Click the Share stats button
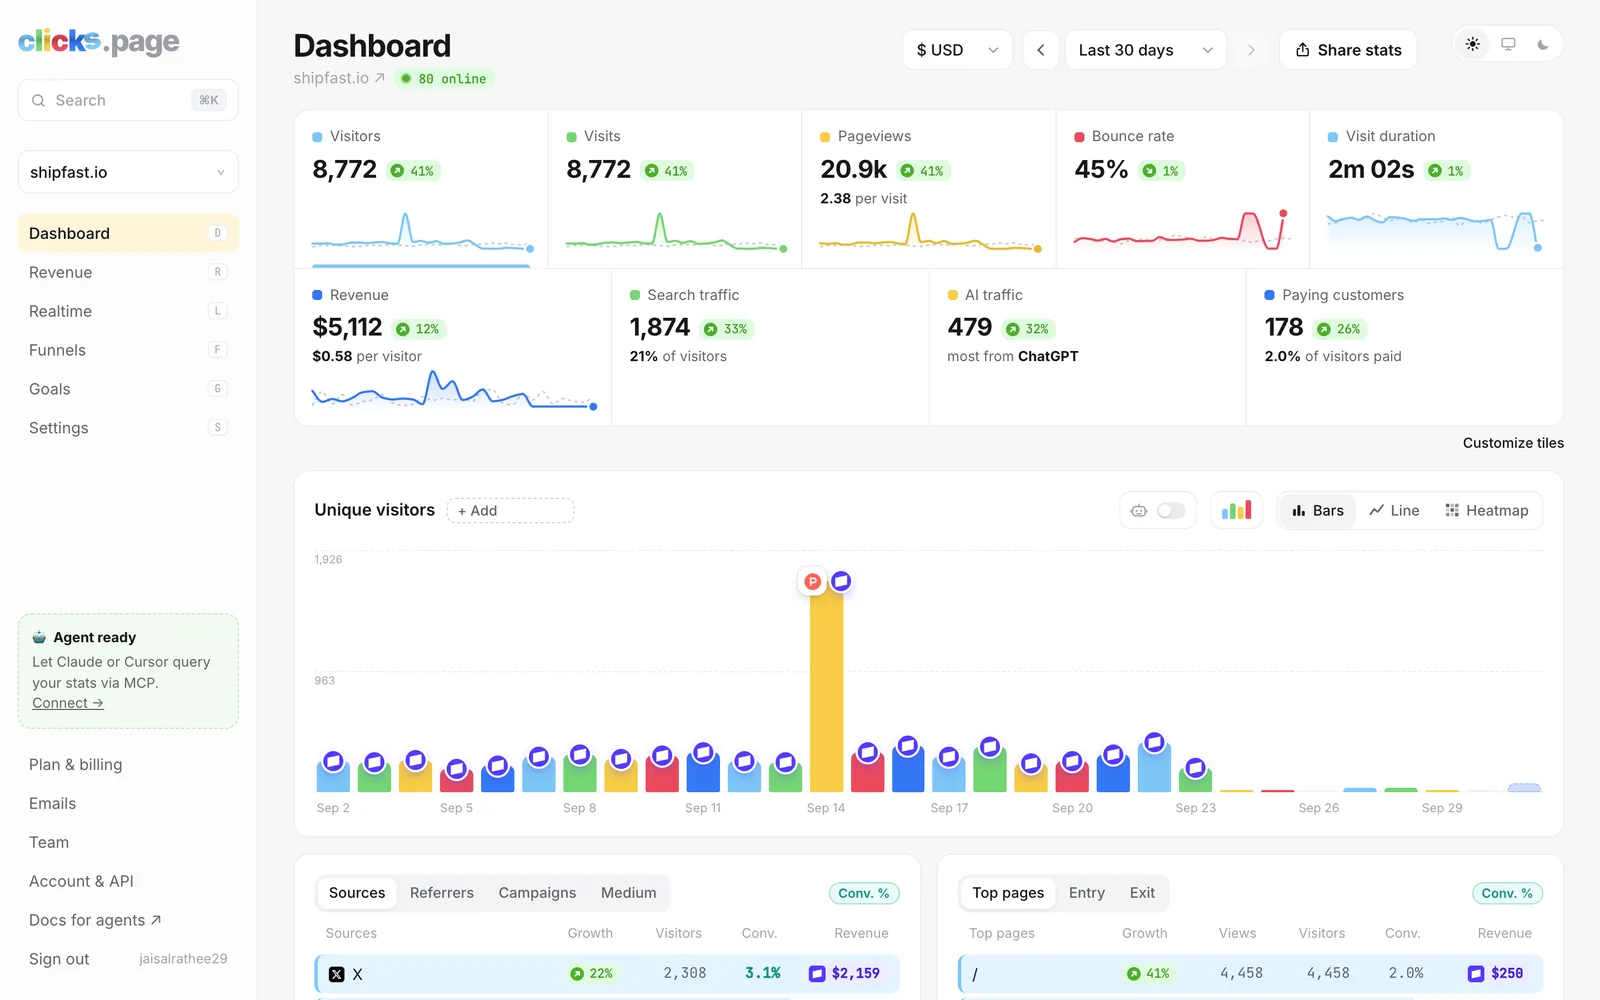The width and height of the screenshot is (1600, 1000). point(1348,50)
